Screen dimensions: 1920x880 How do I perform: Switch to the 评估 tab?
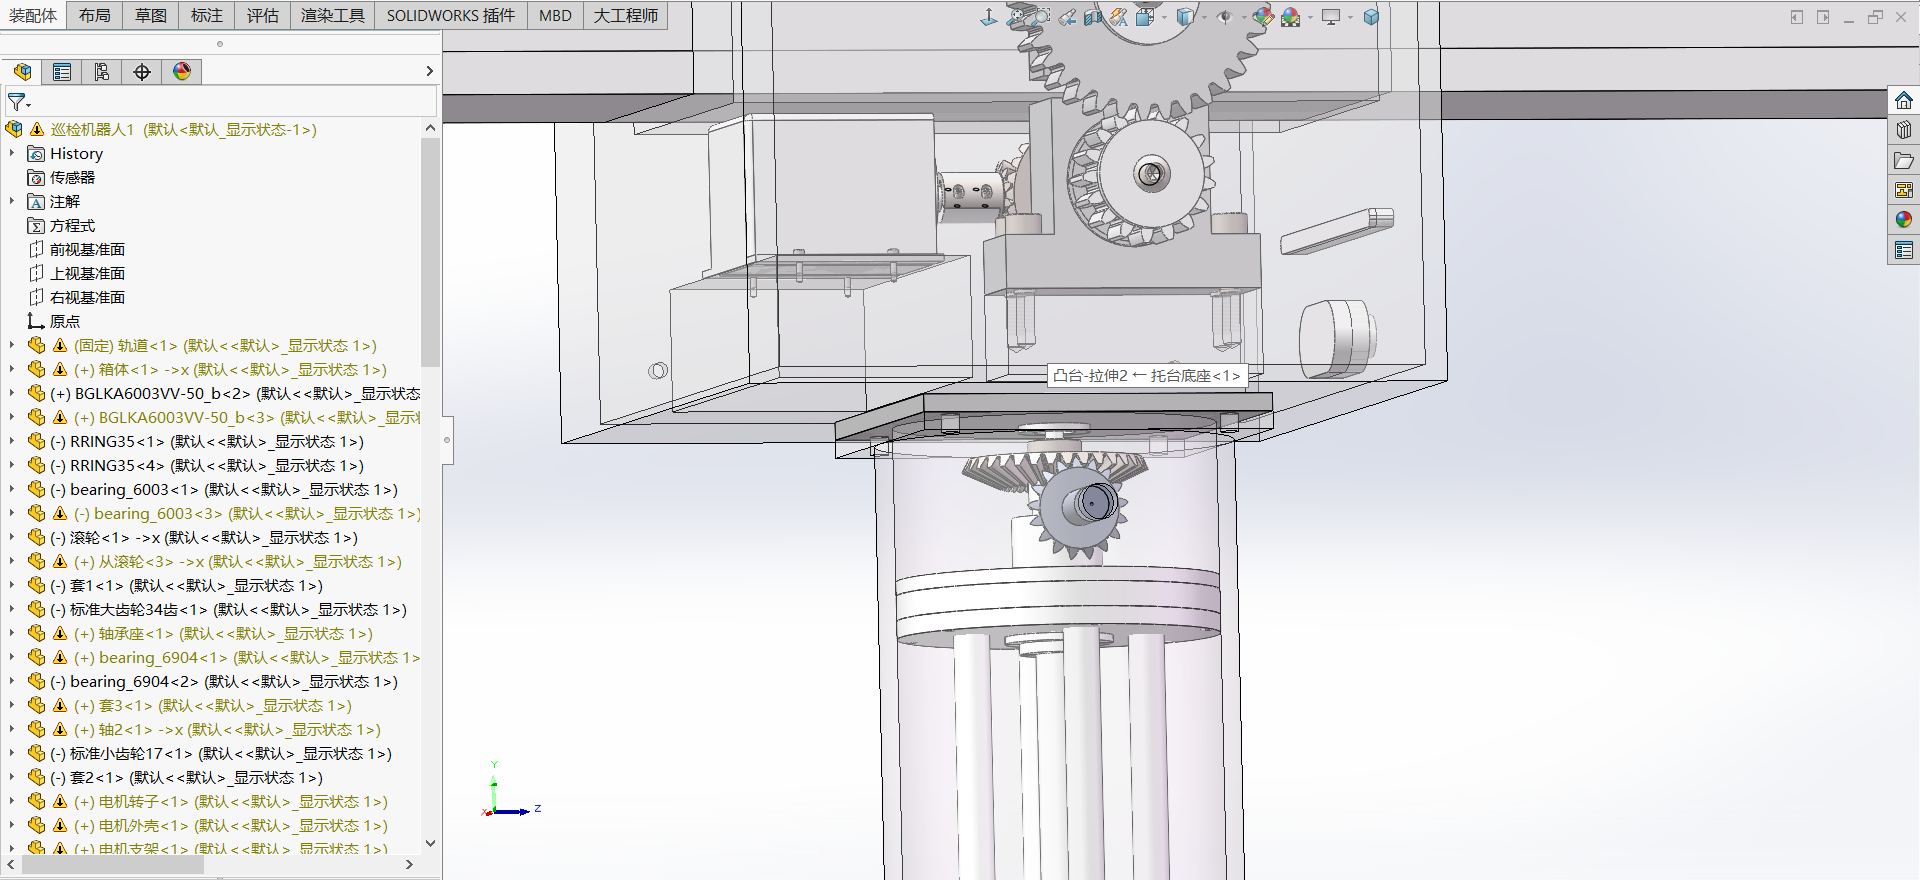click(x=263, y=15)
